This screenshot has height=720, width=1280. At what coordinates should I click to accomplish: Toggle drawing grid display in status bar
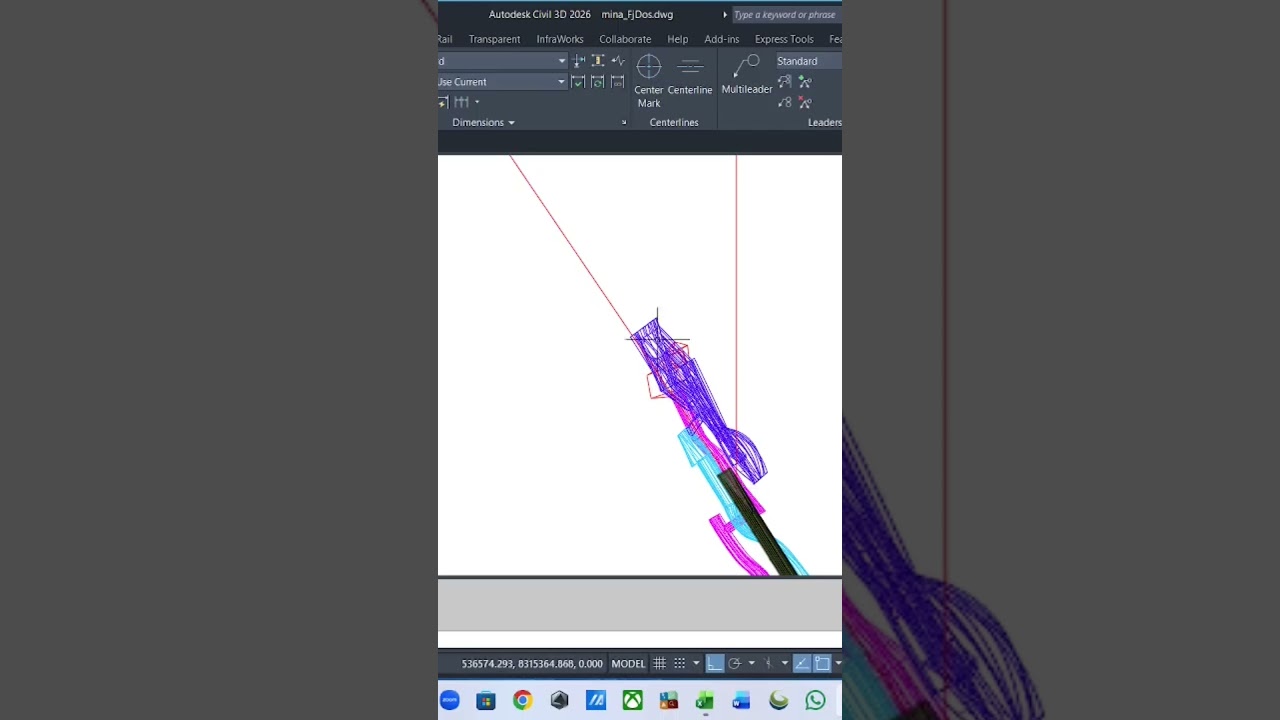pyautogui.click(x=659, y=663)
